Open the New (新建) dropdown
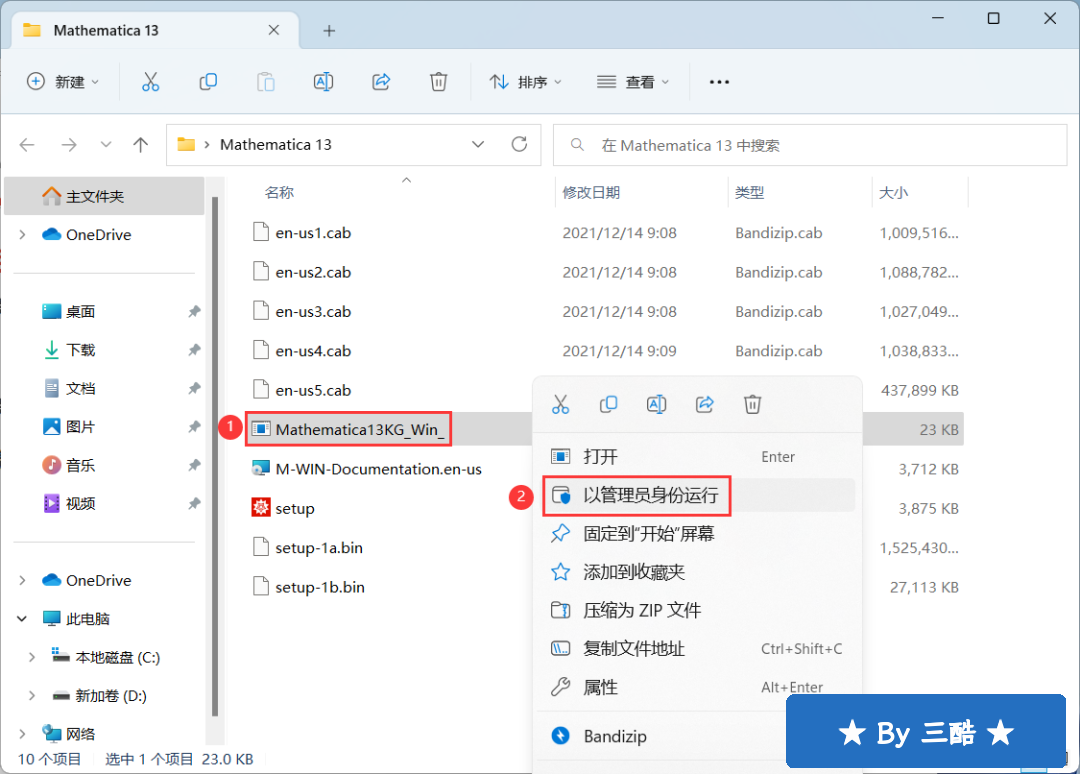Image resolution: width=1080 pixels, height=774 pixels. coord(63,82)
